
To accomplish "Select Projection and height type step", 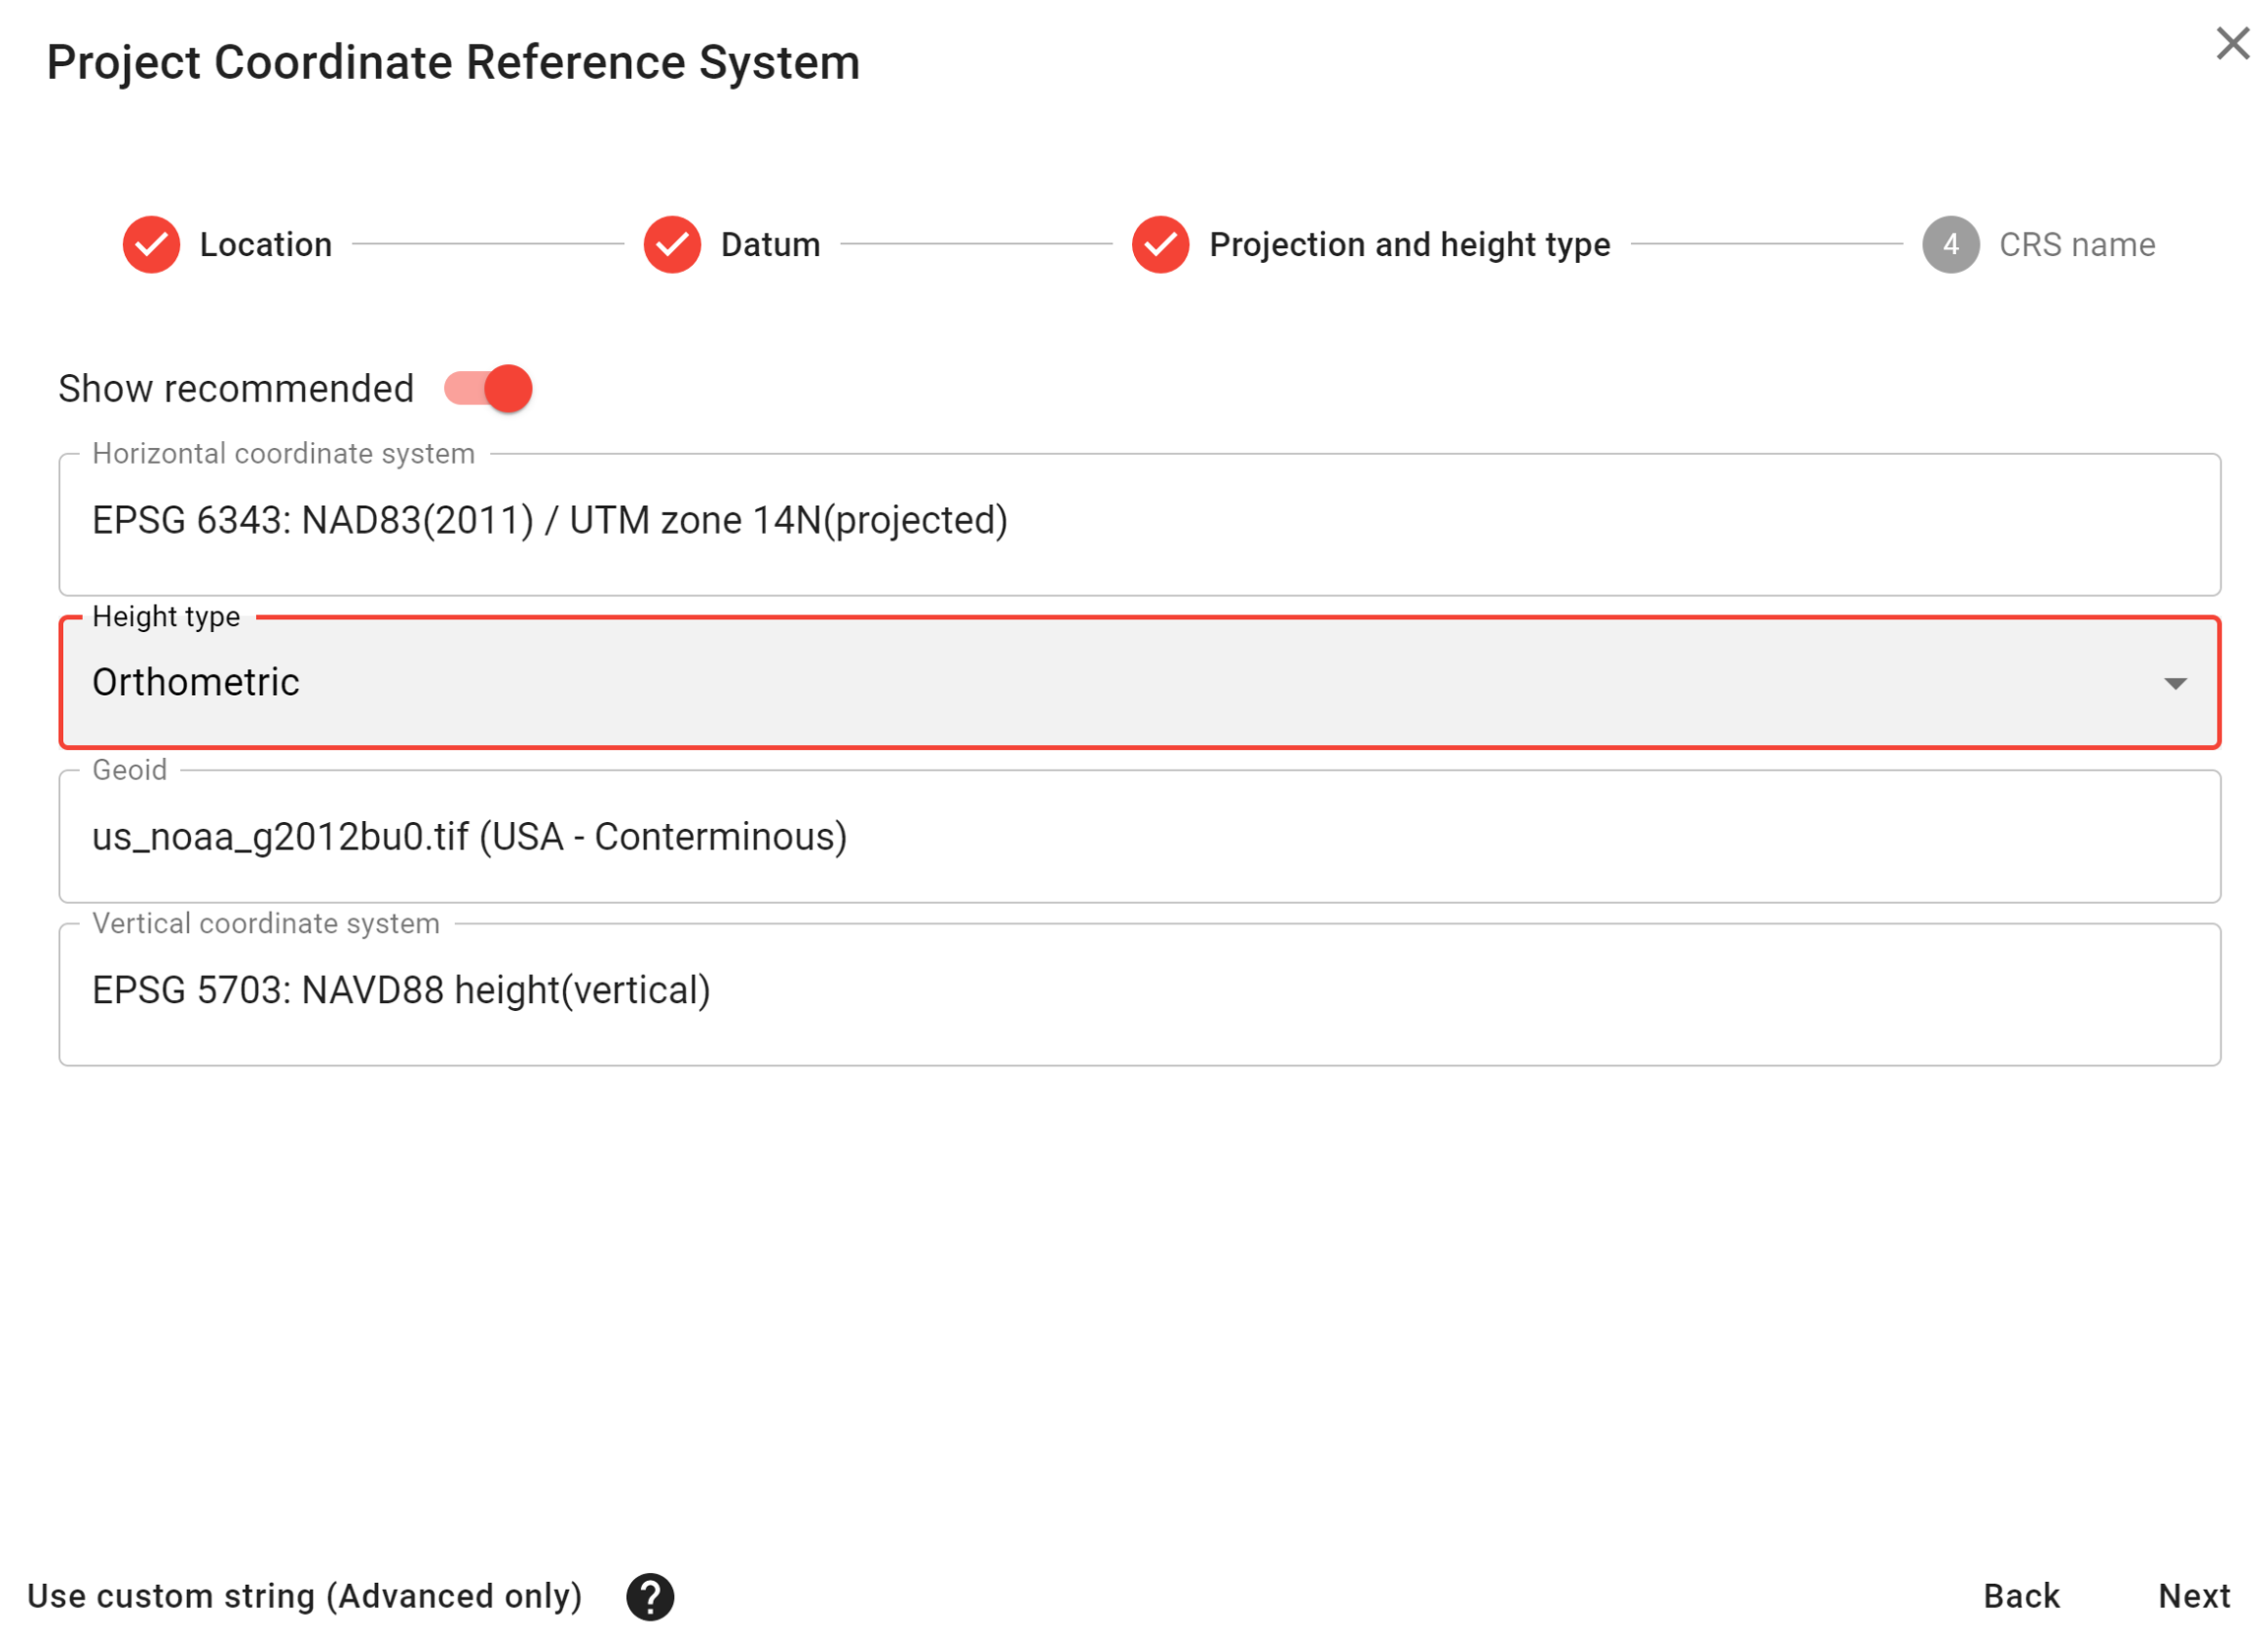I will click(x=1409, y=244).
